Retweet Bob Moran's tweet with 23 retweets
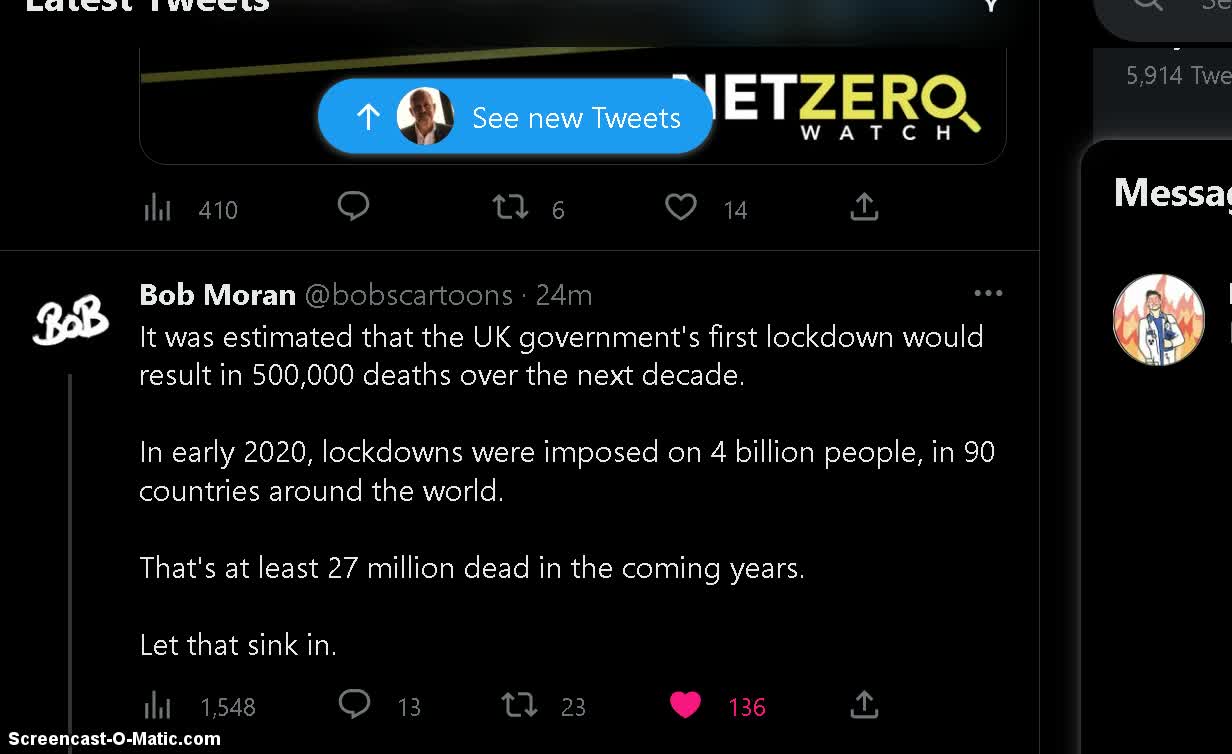This screenshot has width=1232, height=754. tap(519, 705)
